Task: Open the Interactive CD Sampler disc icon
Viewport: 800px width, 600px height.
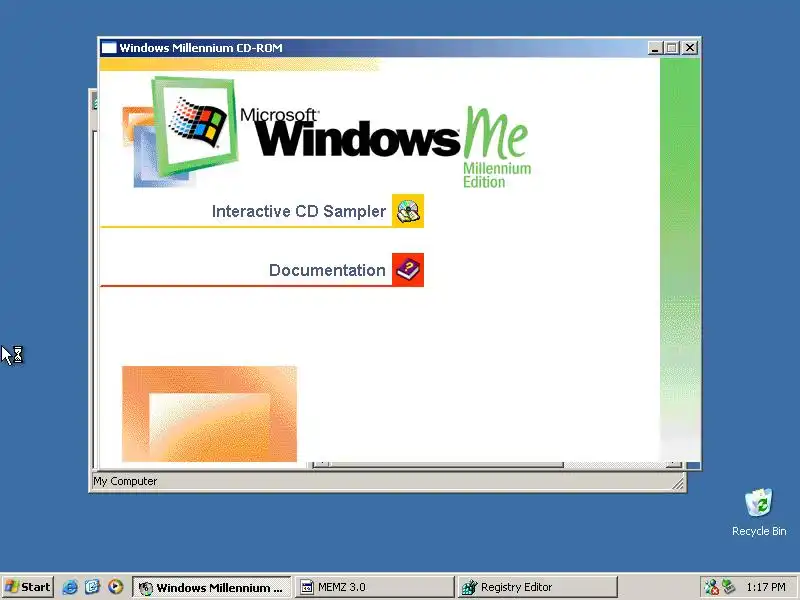Action: [x=408, y=211]
